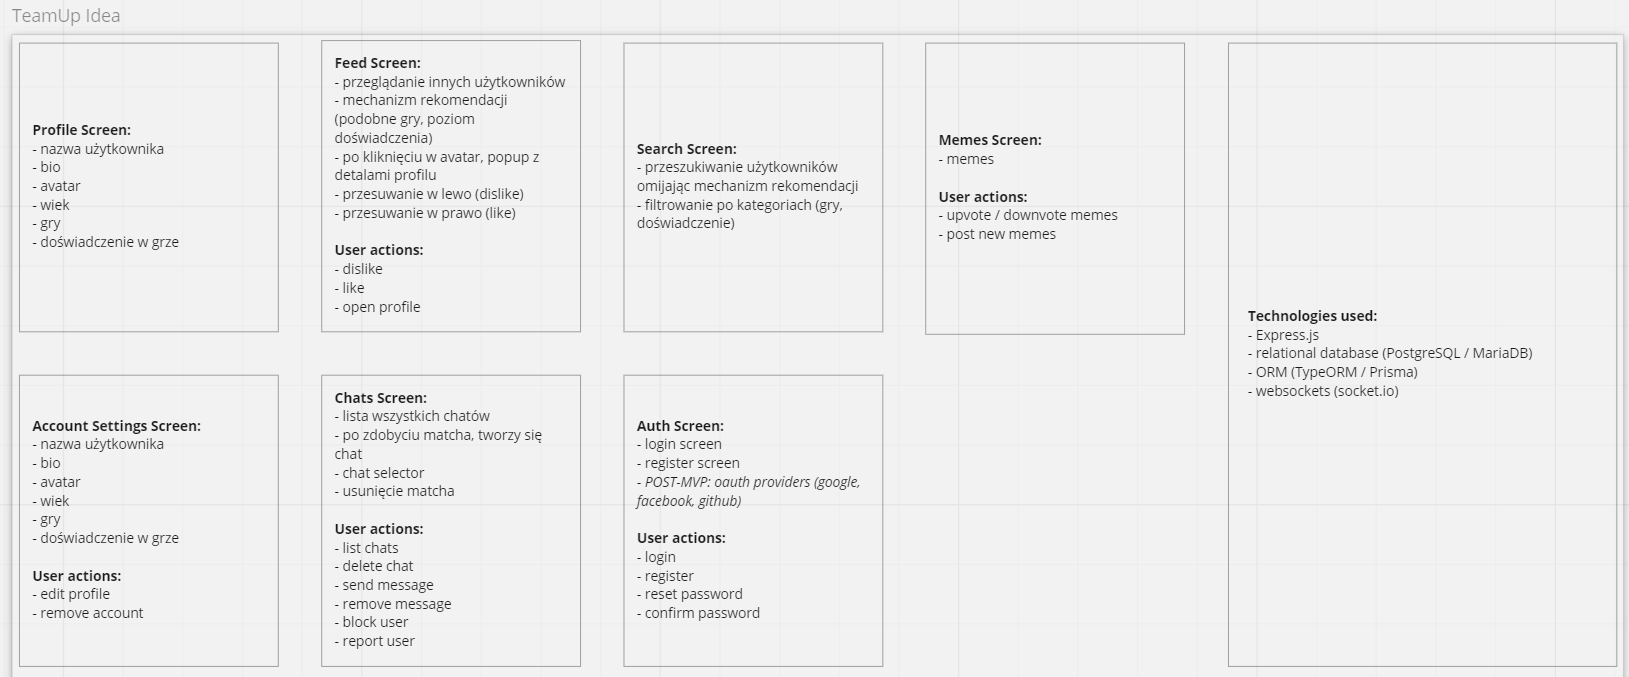The image size is (1629, 677).
Task: Click 'Express.js' in Technologies card
Action: point(1287,335)
